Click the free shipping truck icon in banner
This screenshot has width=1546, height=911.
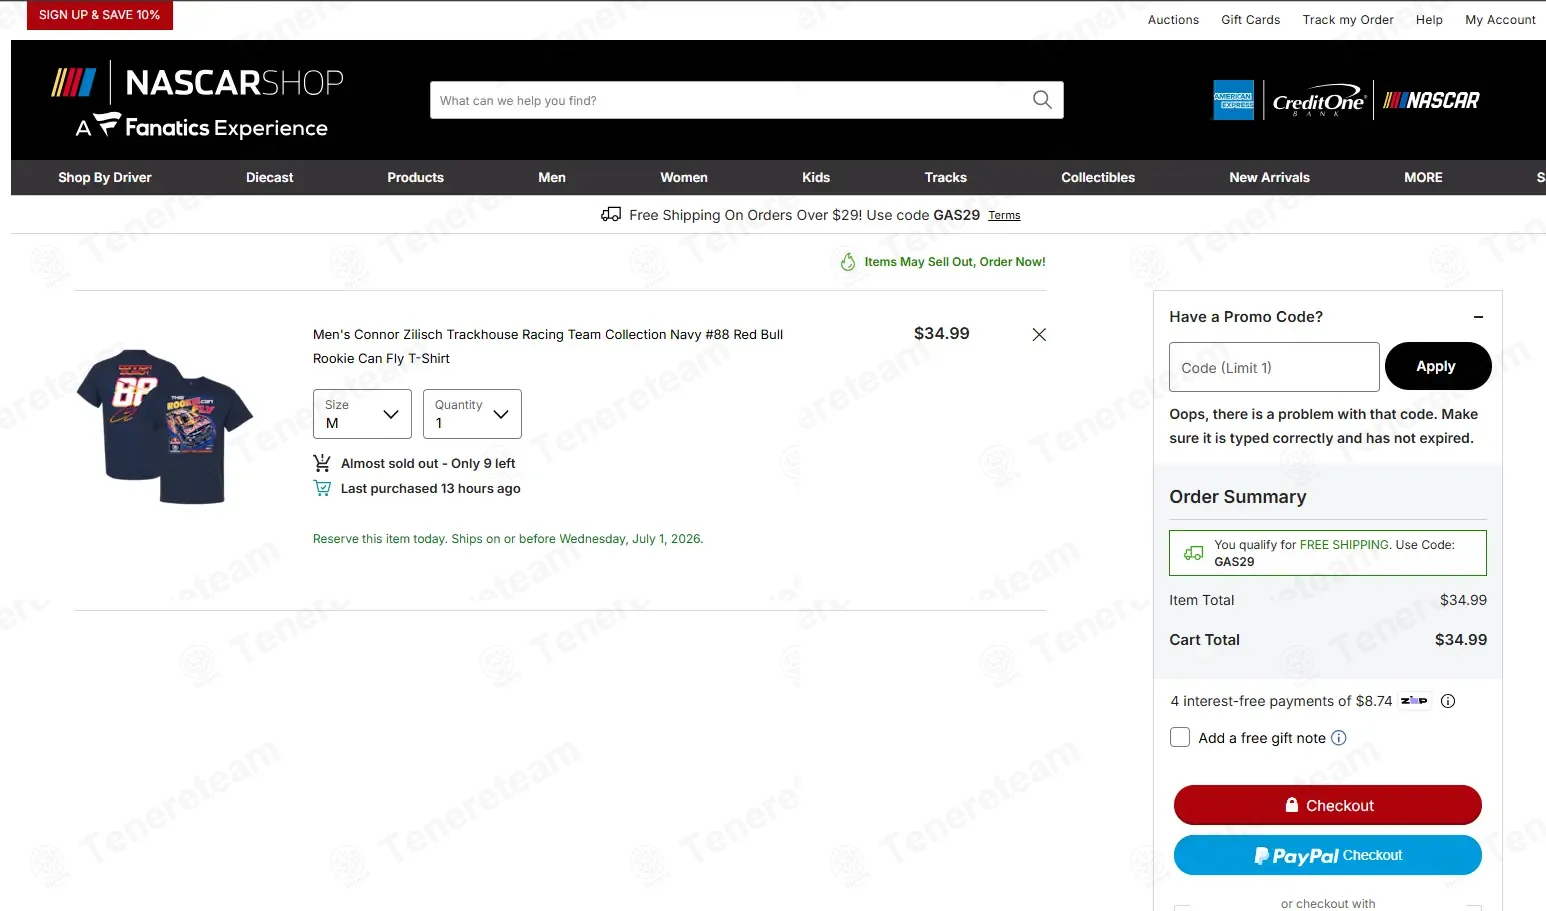[x=611, y=214]
